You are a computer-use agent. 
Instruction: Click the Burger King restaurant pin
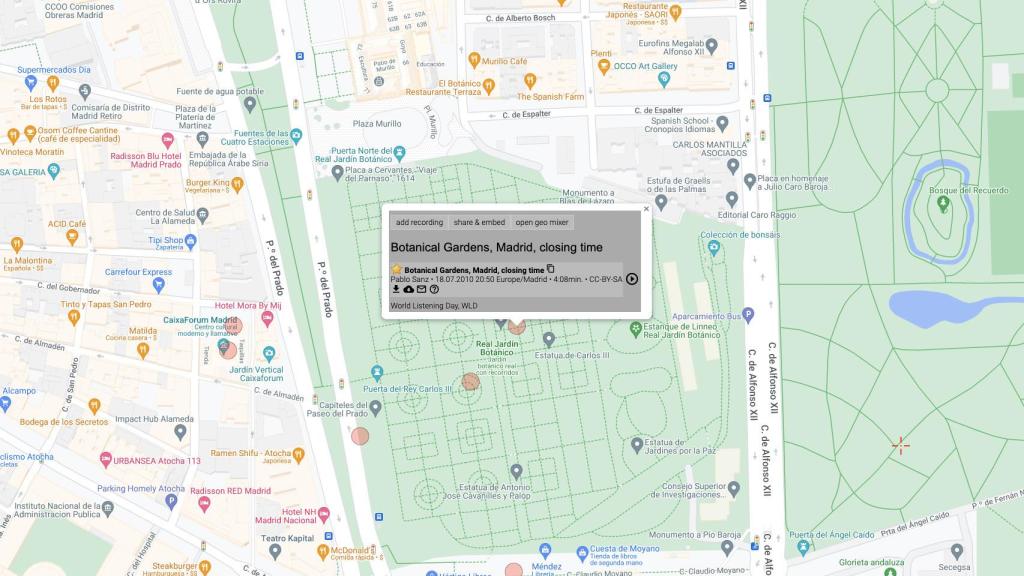coord(238,185)
